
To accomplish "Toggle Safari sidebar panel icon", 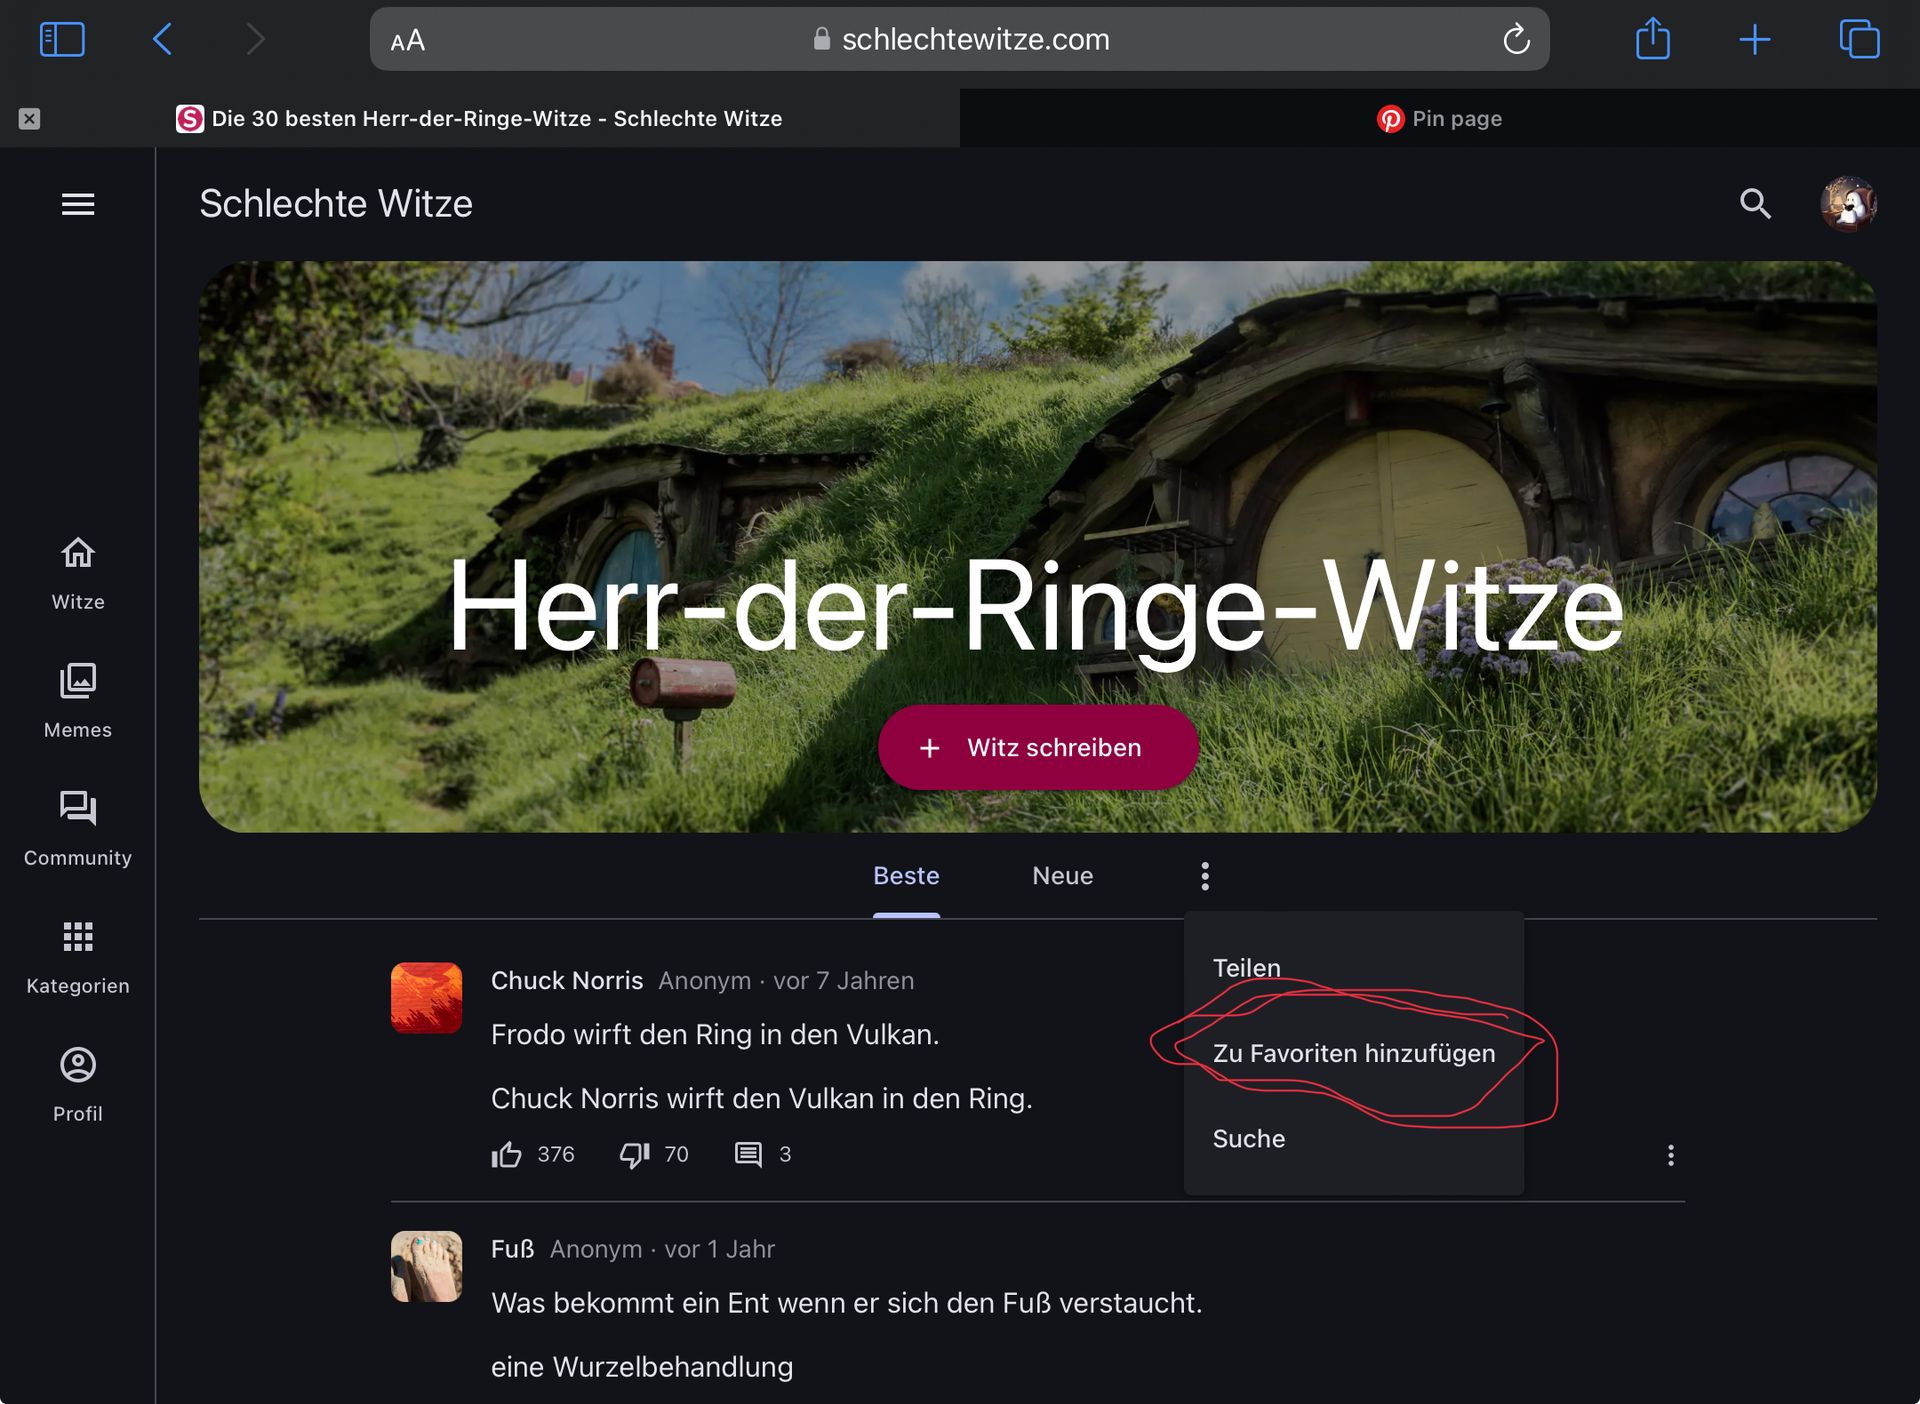I will [x=62, y=40].
